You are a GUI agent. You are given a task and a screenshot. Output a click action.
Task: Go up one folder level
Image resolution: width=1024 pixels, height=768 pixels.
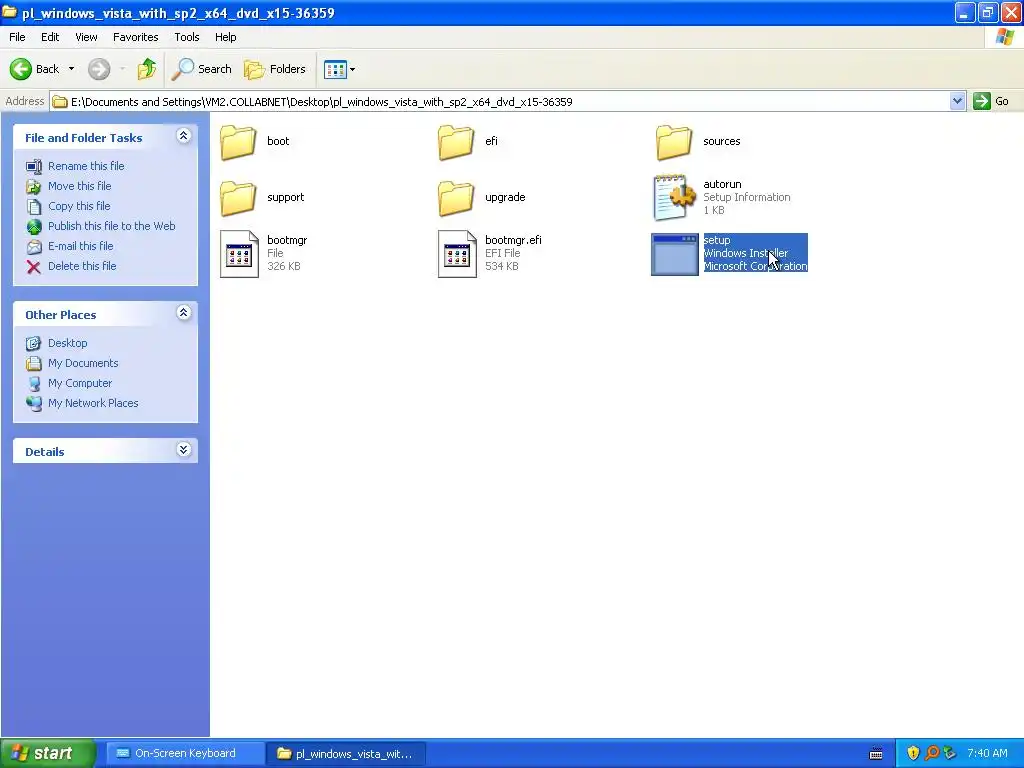coord(146,69)
